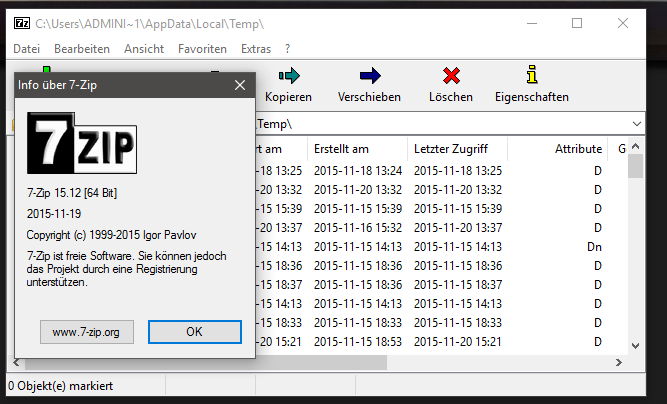667x404 pixels.
Task: Click the last access cell 2015-11-15 18:37
Action: pos(458,285)
